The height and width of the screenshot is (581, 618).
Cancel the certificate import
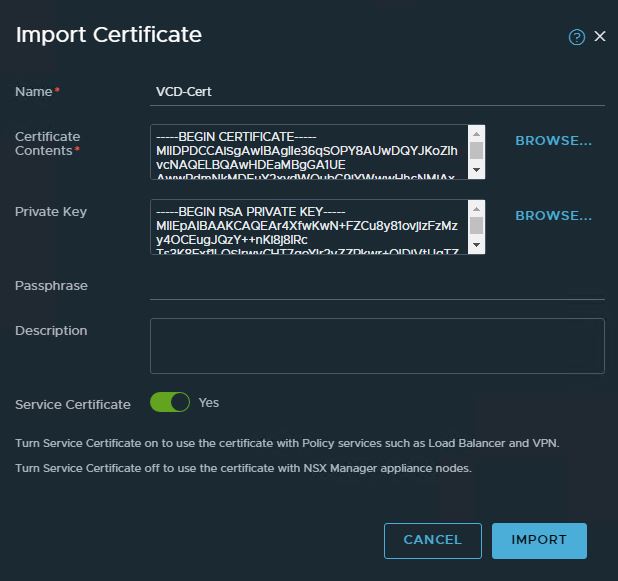[x=432, y=540]
